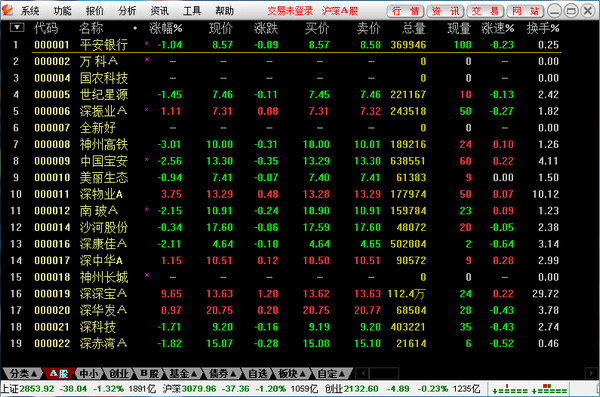Open the 分析 menu
The width and height of the screenshot is (600, 397).
pos(127,11)
